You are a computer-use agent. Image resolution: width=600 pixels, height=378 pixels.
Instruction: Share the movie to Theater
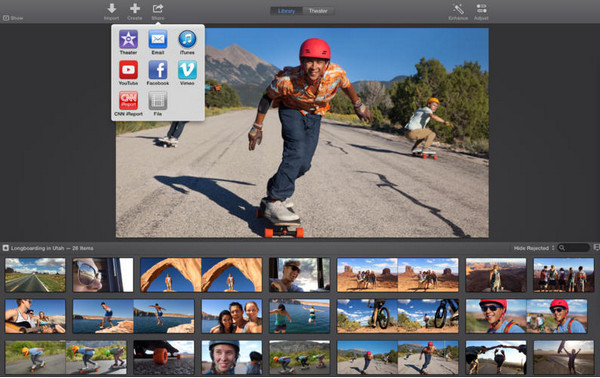(128, 39)
